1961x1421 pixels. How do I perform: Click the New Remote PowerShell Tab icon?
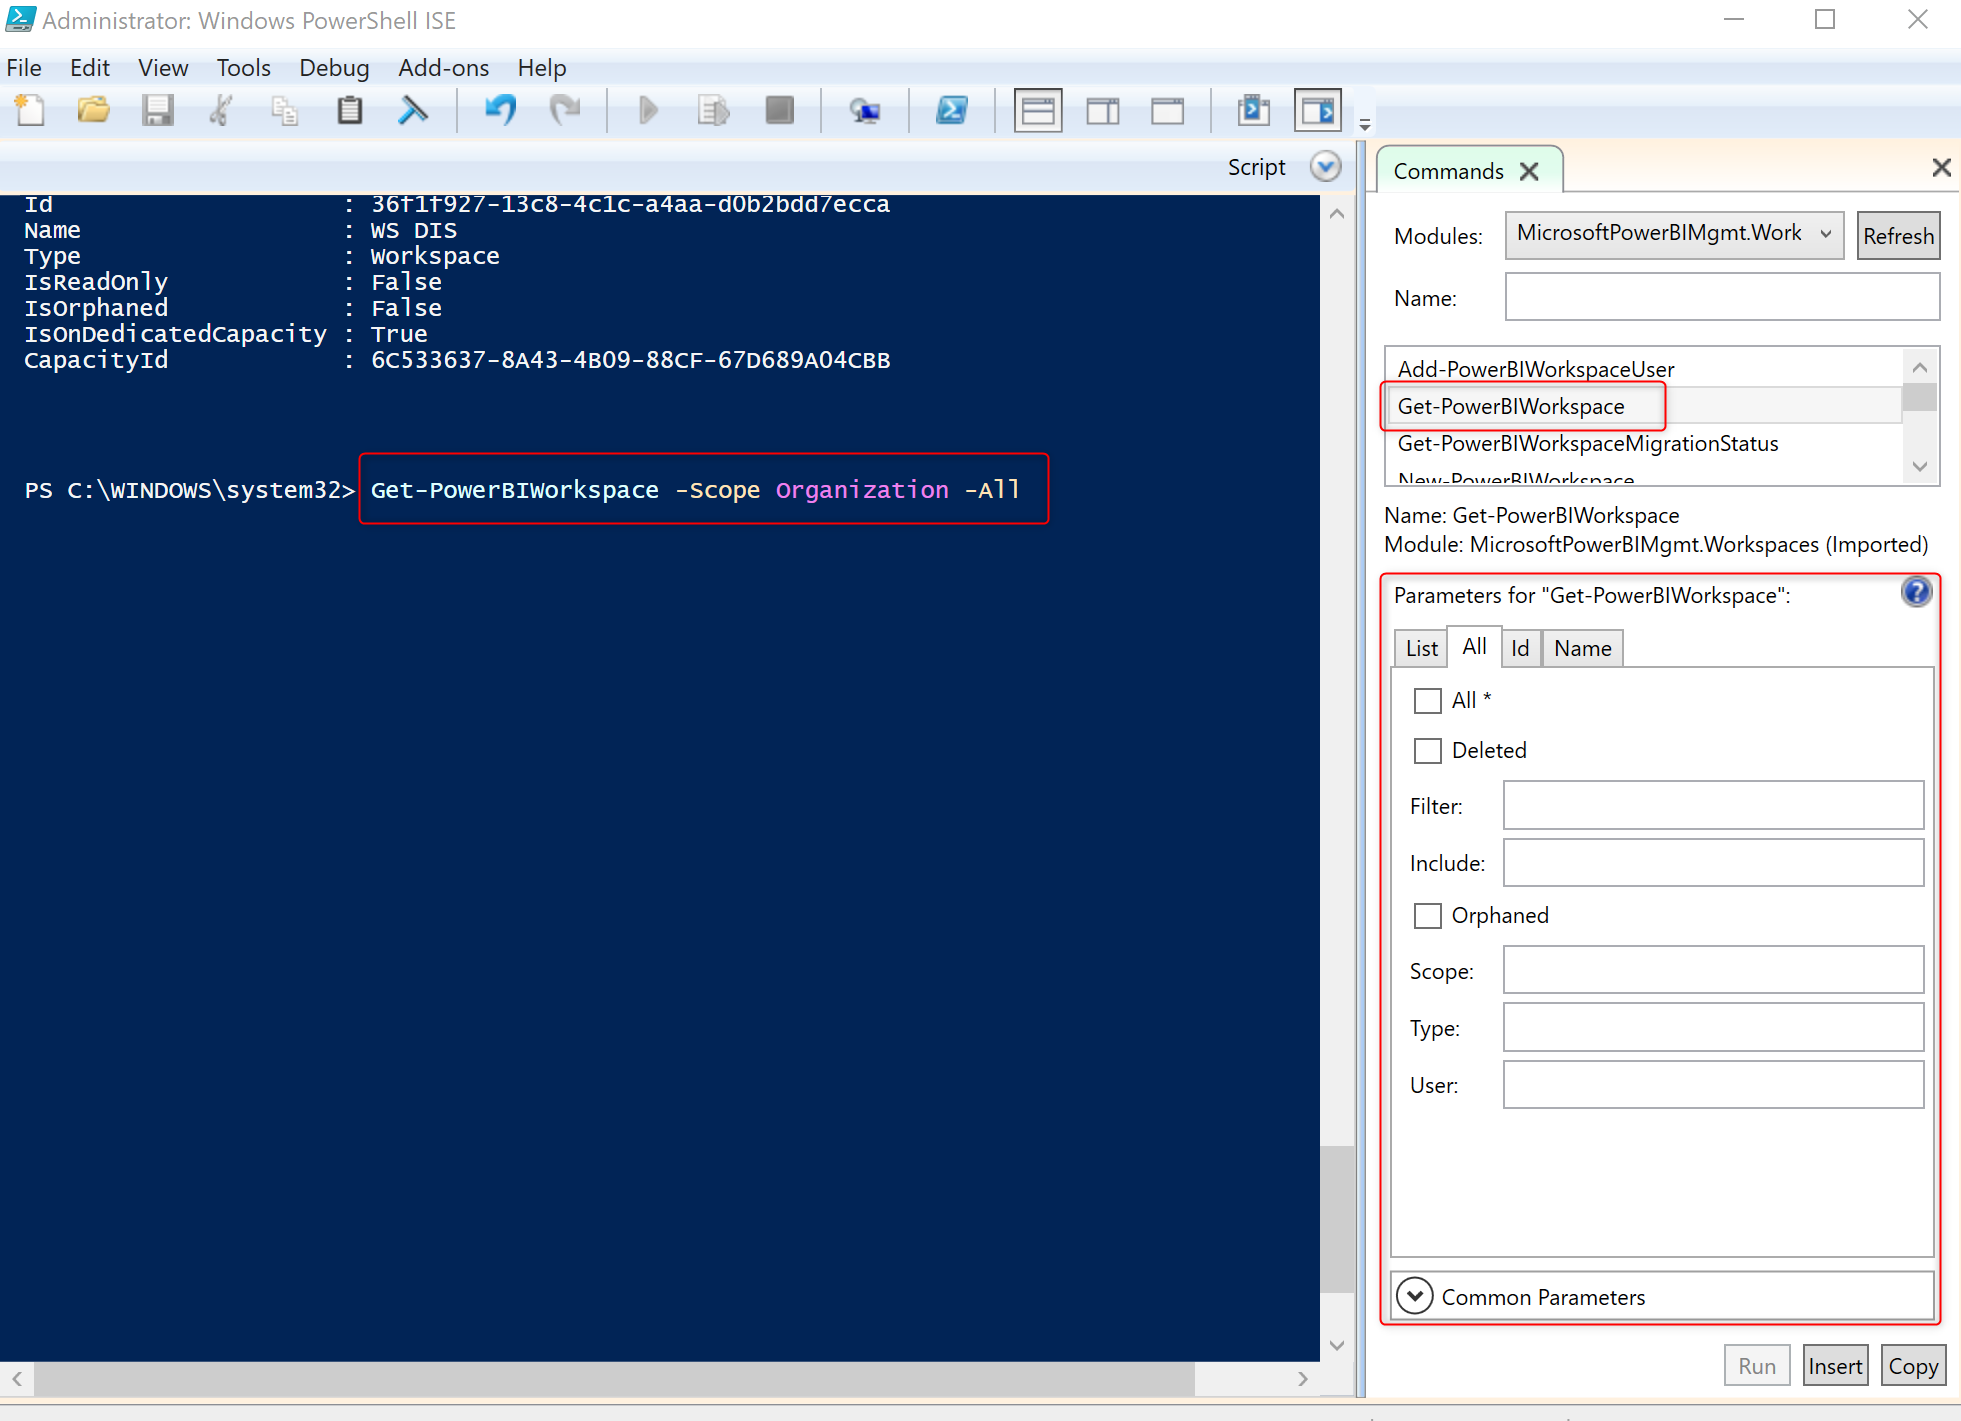[864, 110]
